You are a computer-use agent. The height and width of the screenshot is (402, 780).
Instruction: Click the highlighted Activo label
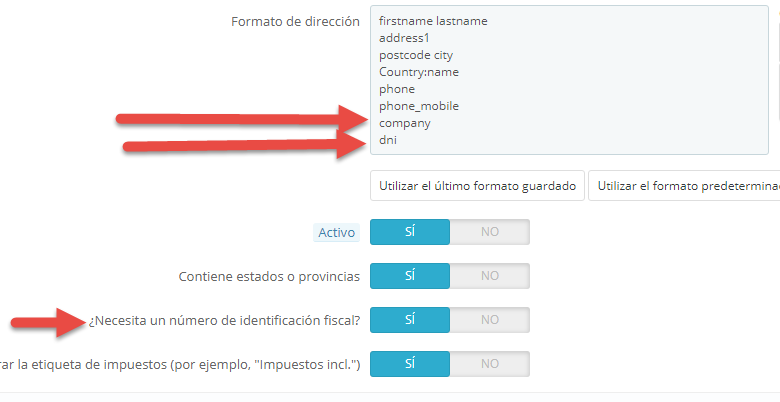[x=336, y=232]
